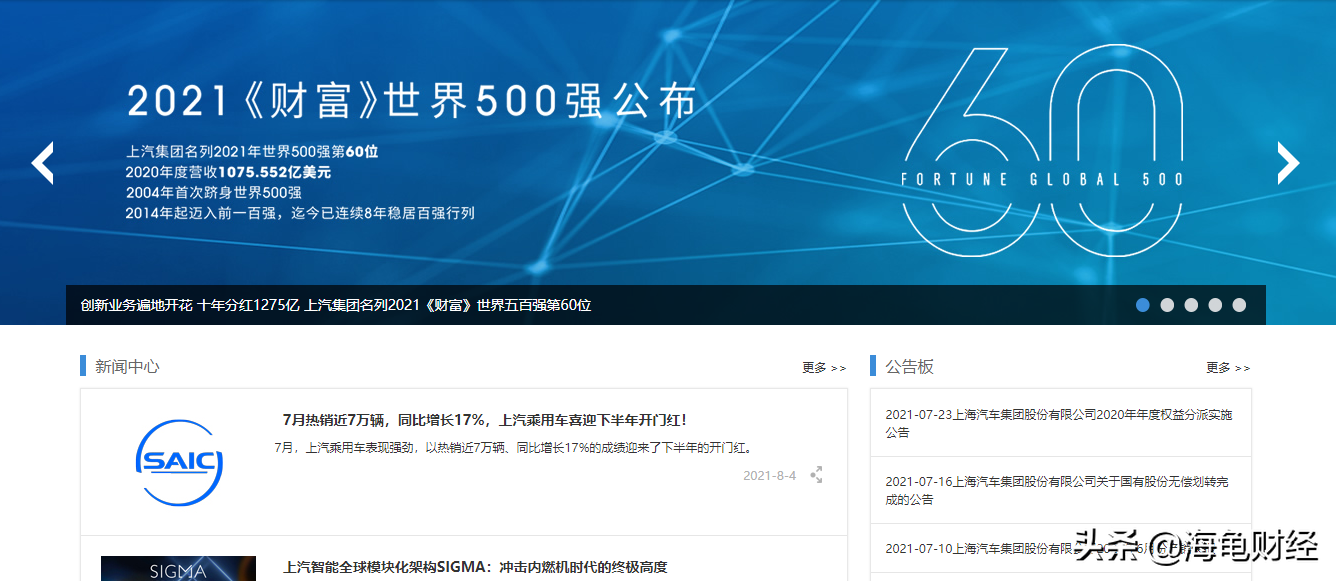Select the fourth carousel dot indicator
This screenshot has height=581, width=1336.
click(1215, 305)
